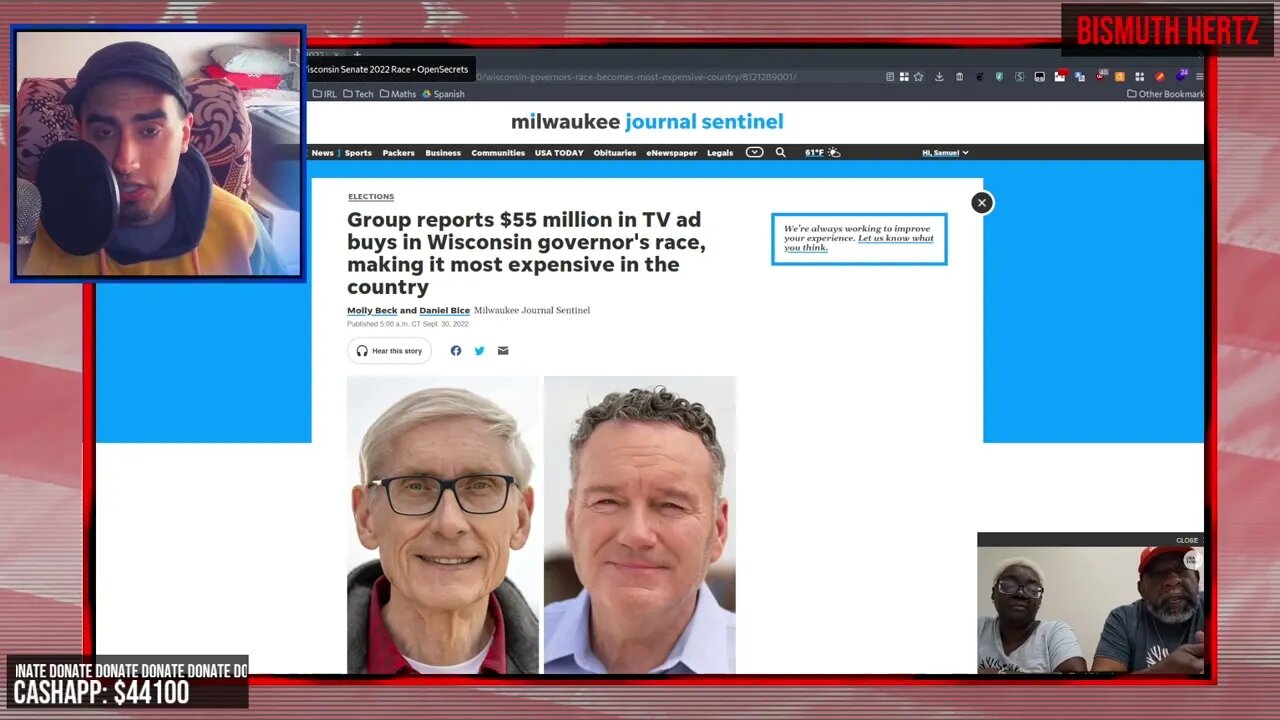Open a new browser tab with plus
1280x720 pixels.
point(357,55)
